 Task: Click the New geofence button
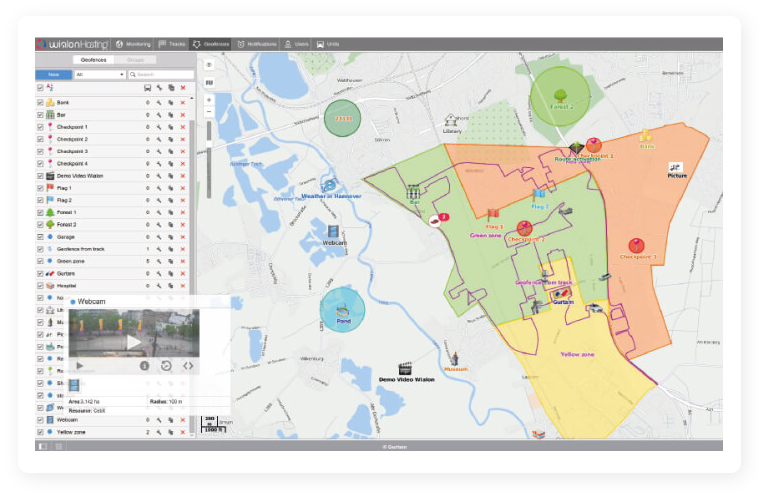[x=54, y=74]
